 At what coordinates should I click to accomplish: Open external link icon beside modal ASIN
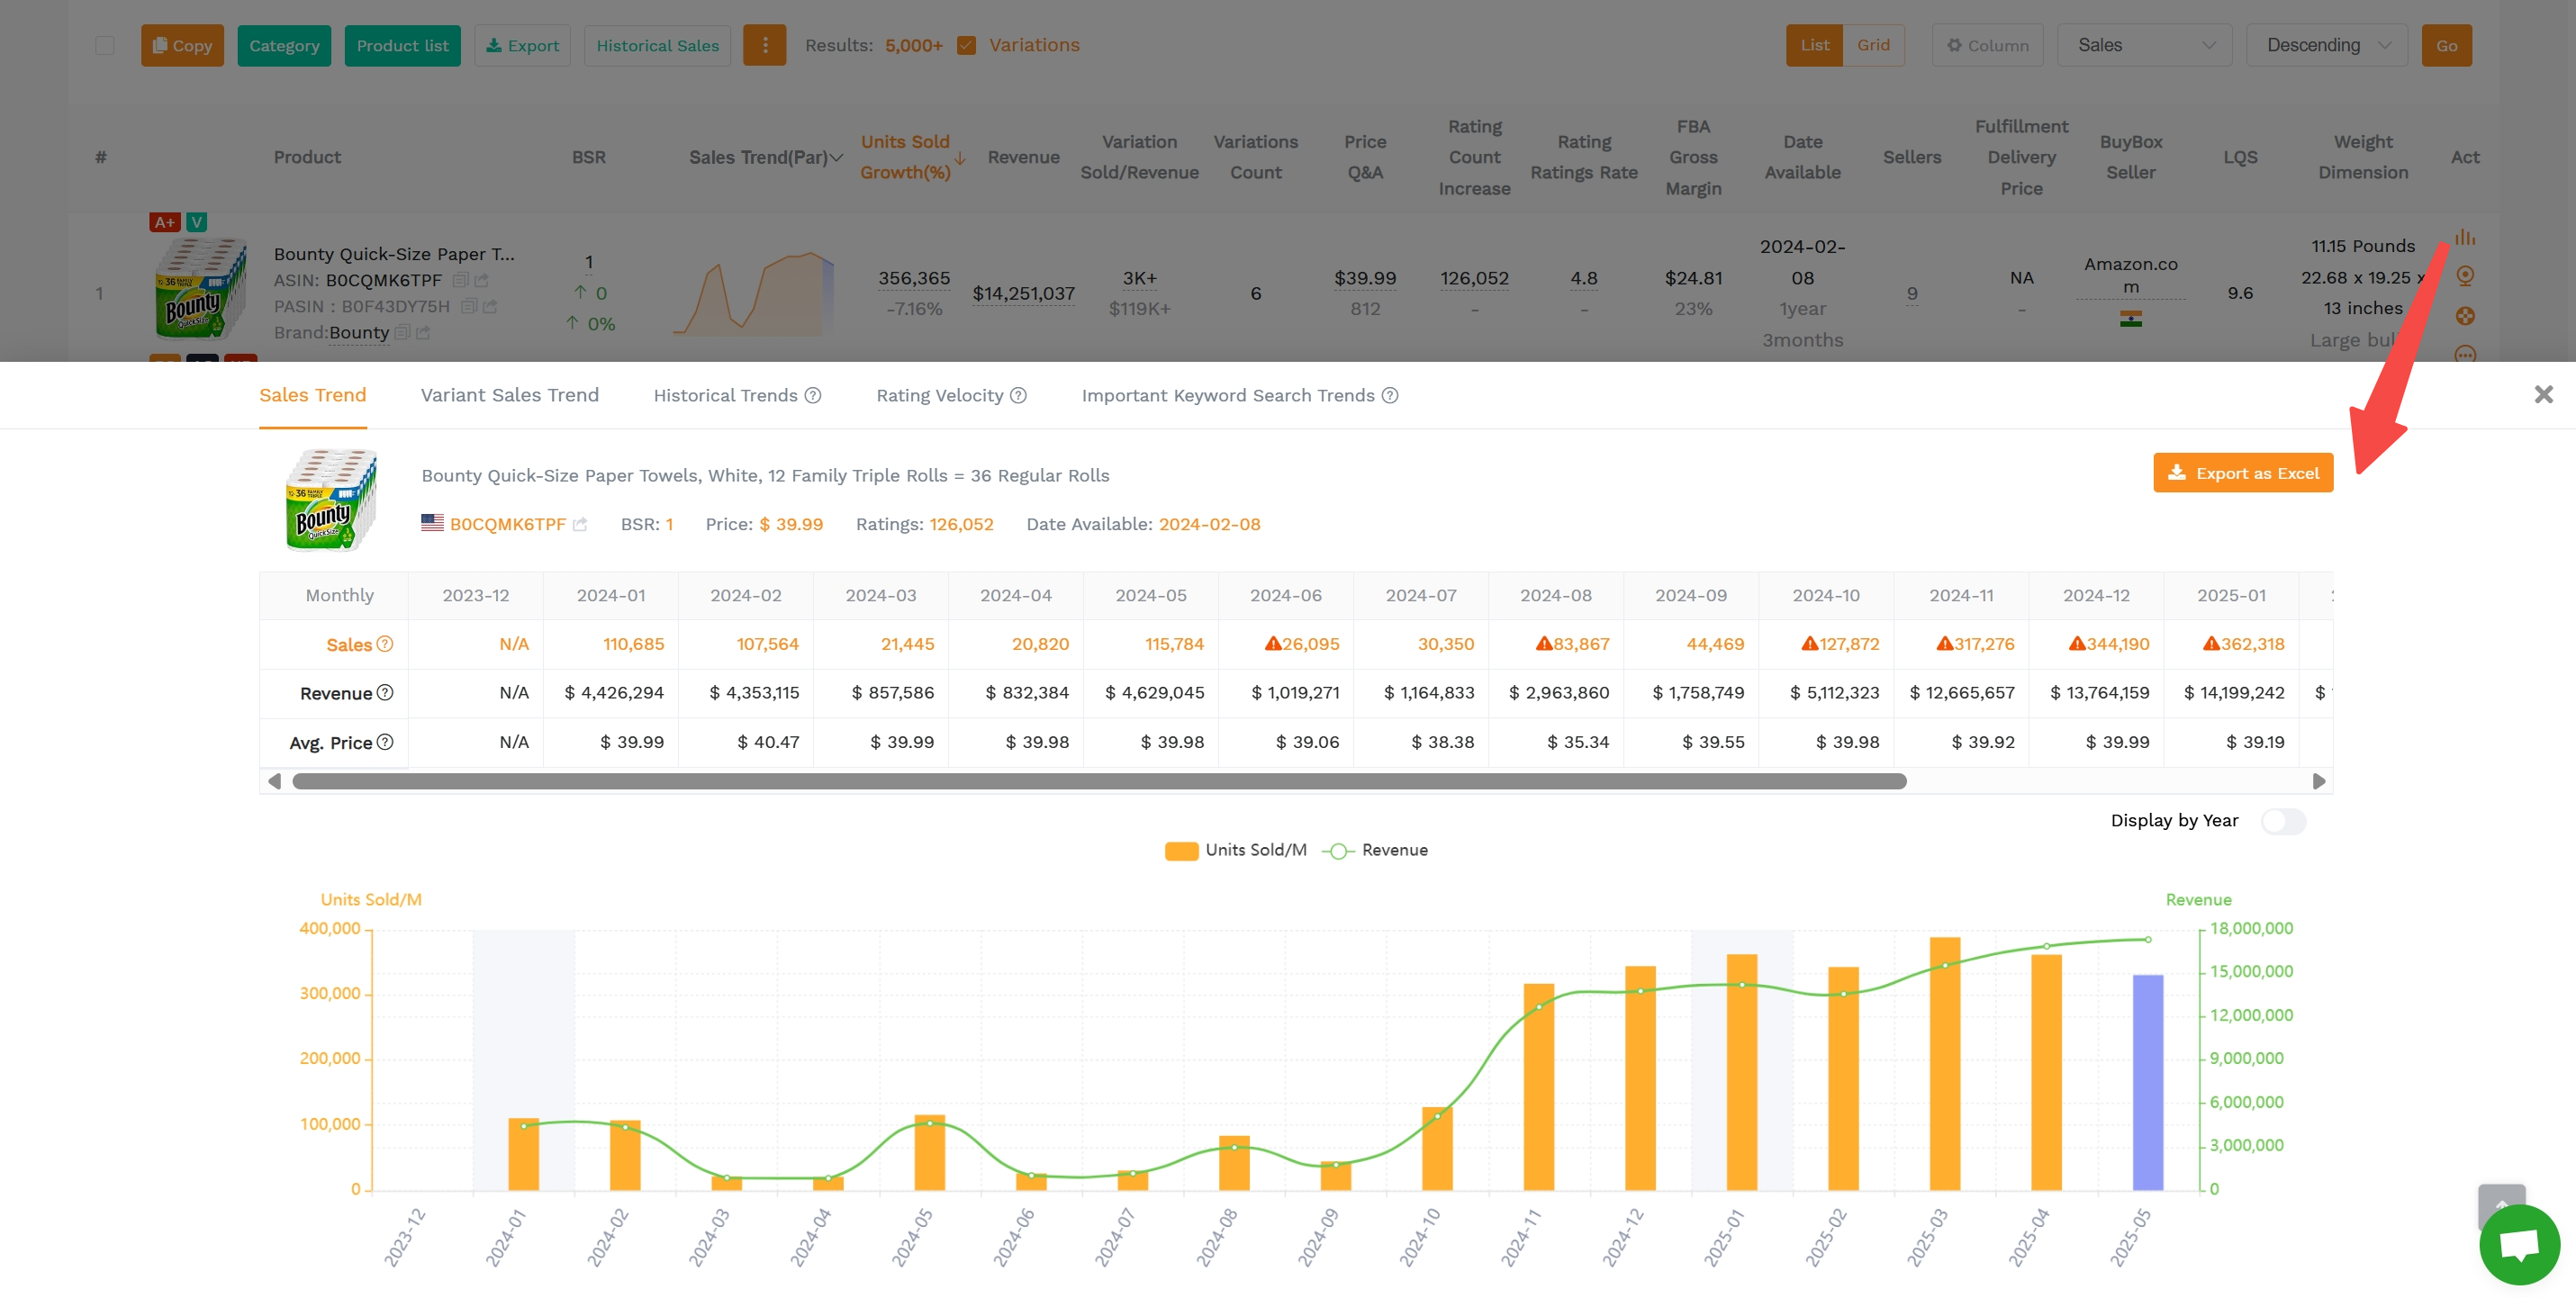580,524
